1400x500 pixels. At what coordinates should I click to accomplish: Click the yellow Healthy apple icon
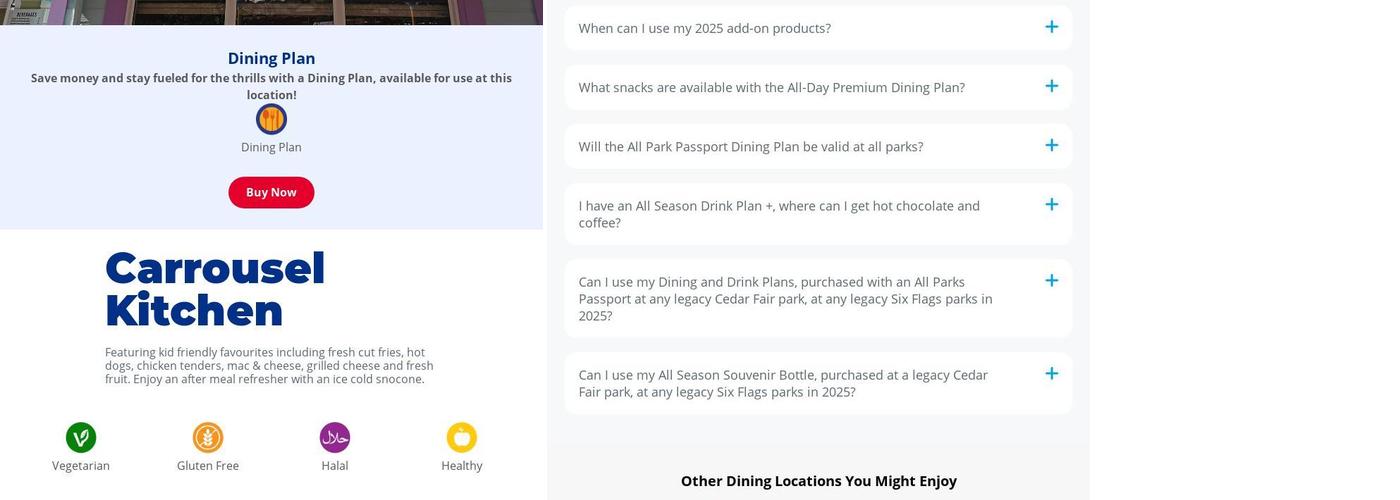(462, 438)
